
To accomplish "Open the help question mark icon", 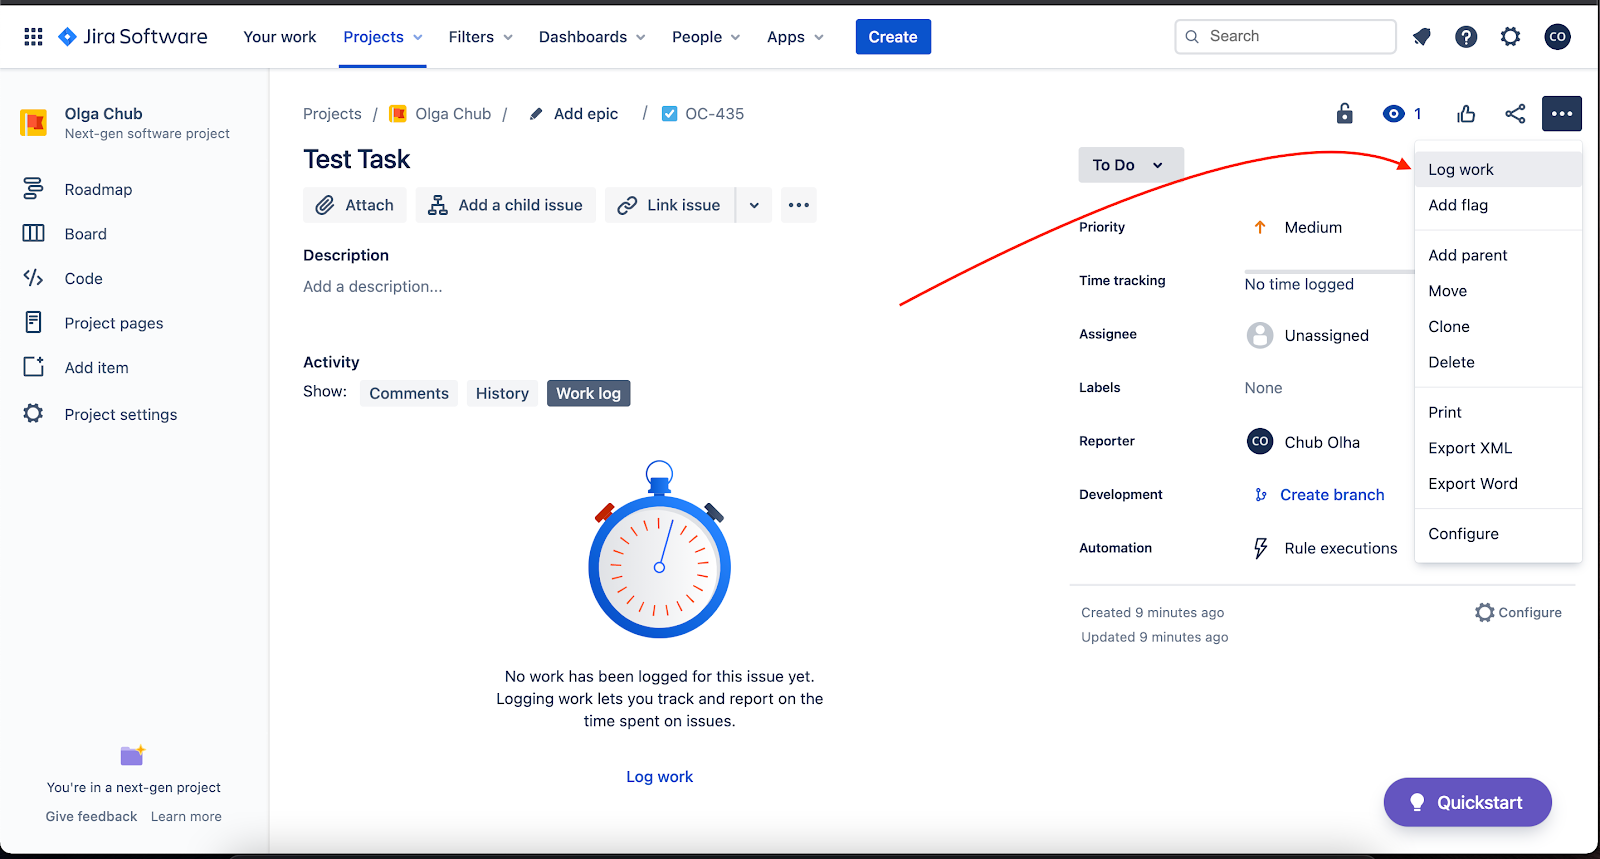I will click(1466, 37).
